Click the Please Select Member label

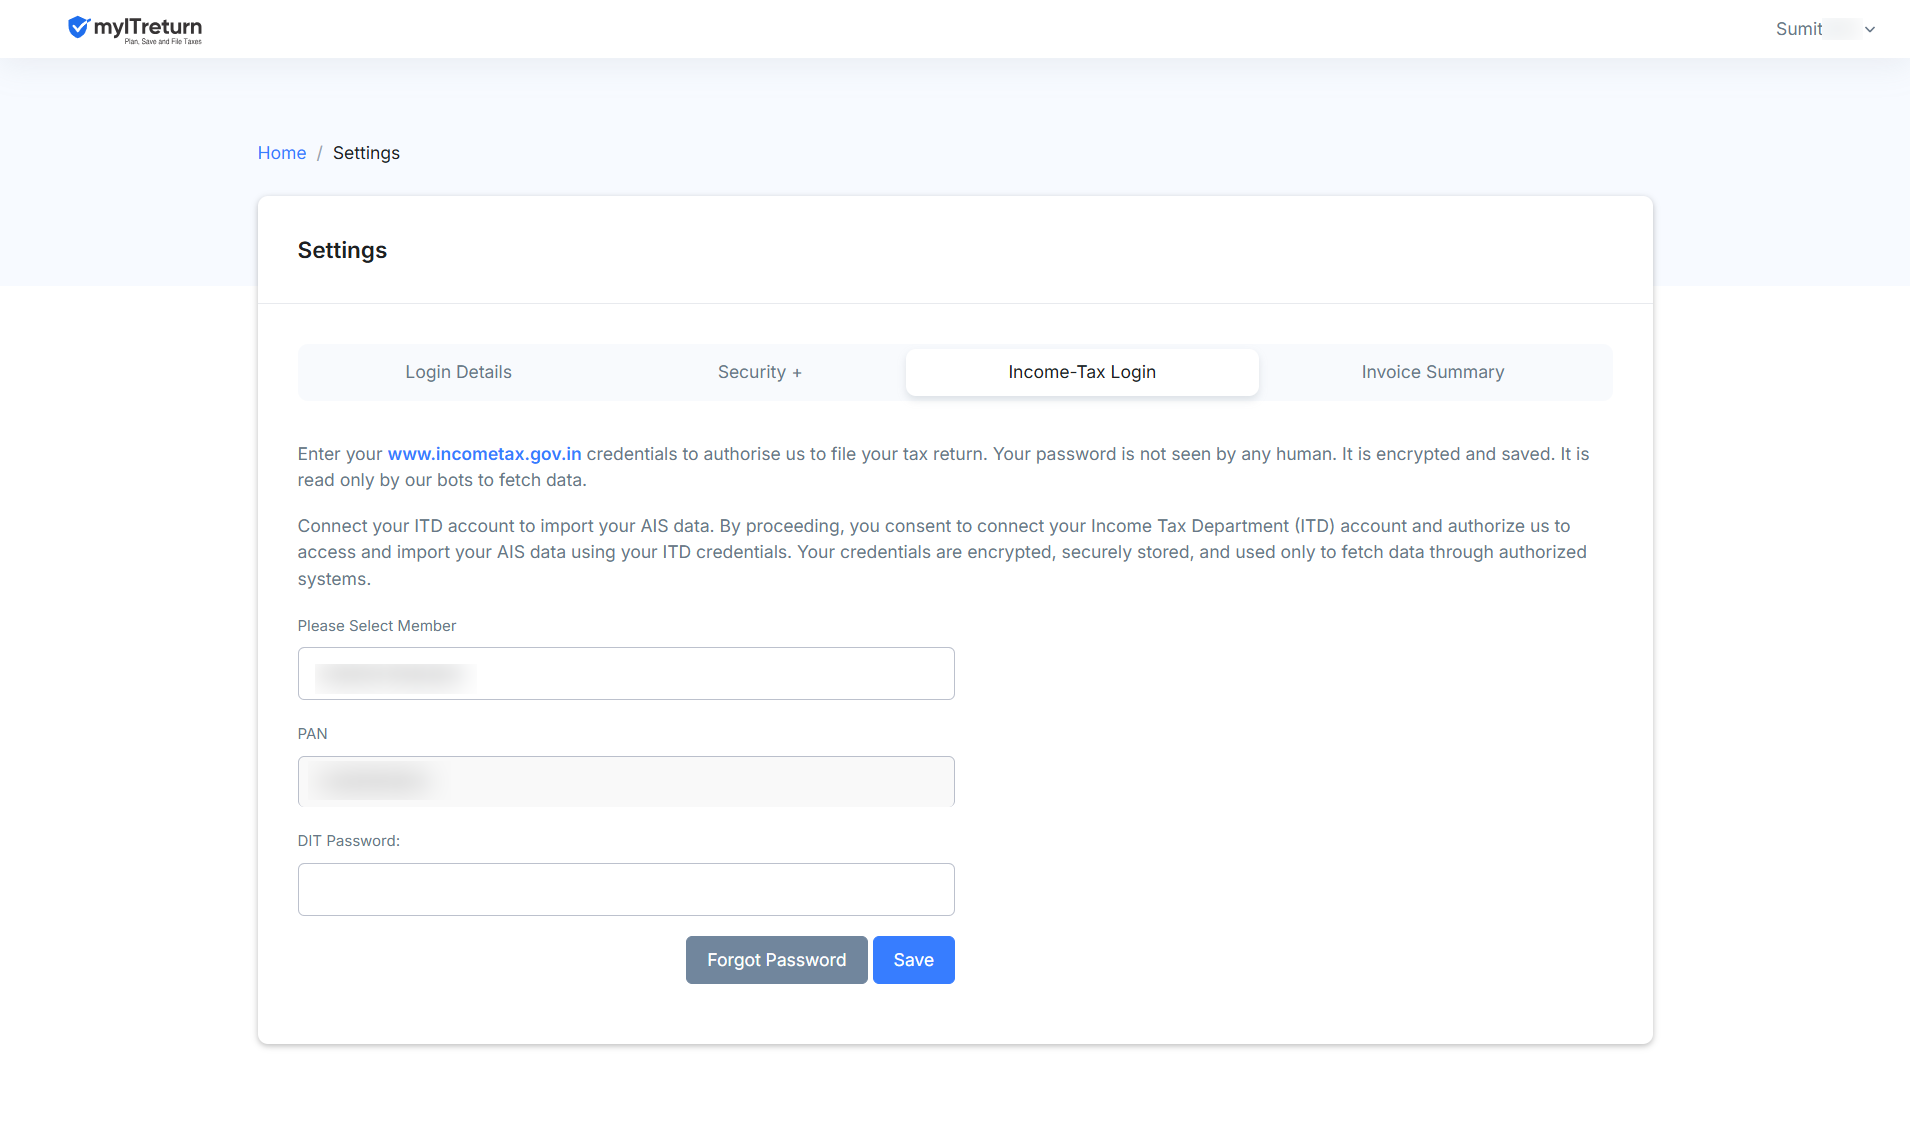click(377, 626)
